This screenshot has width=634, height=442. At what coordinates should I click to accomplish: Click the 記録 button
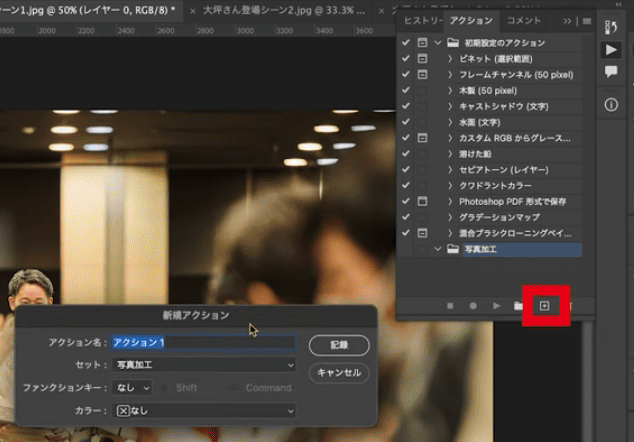click(x=339, y=344)
